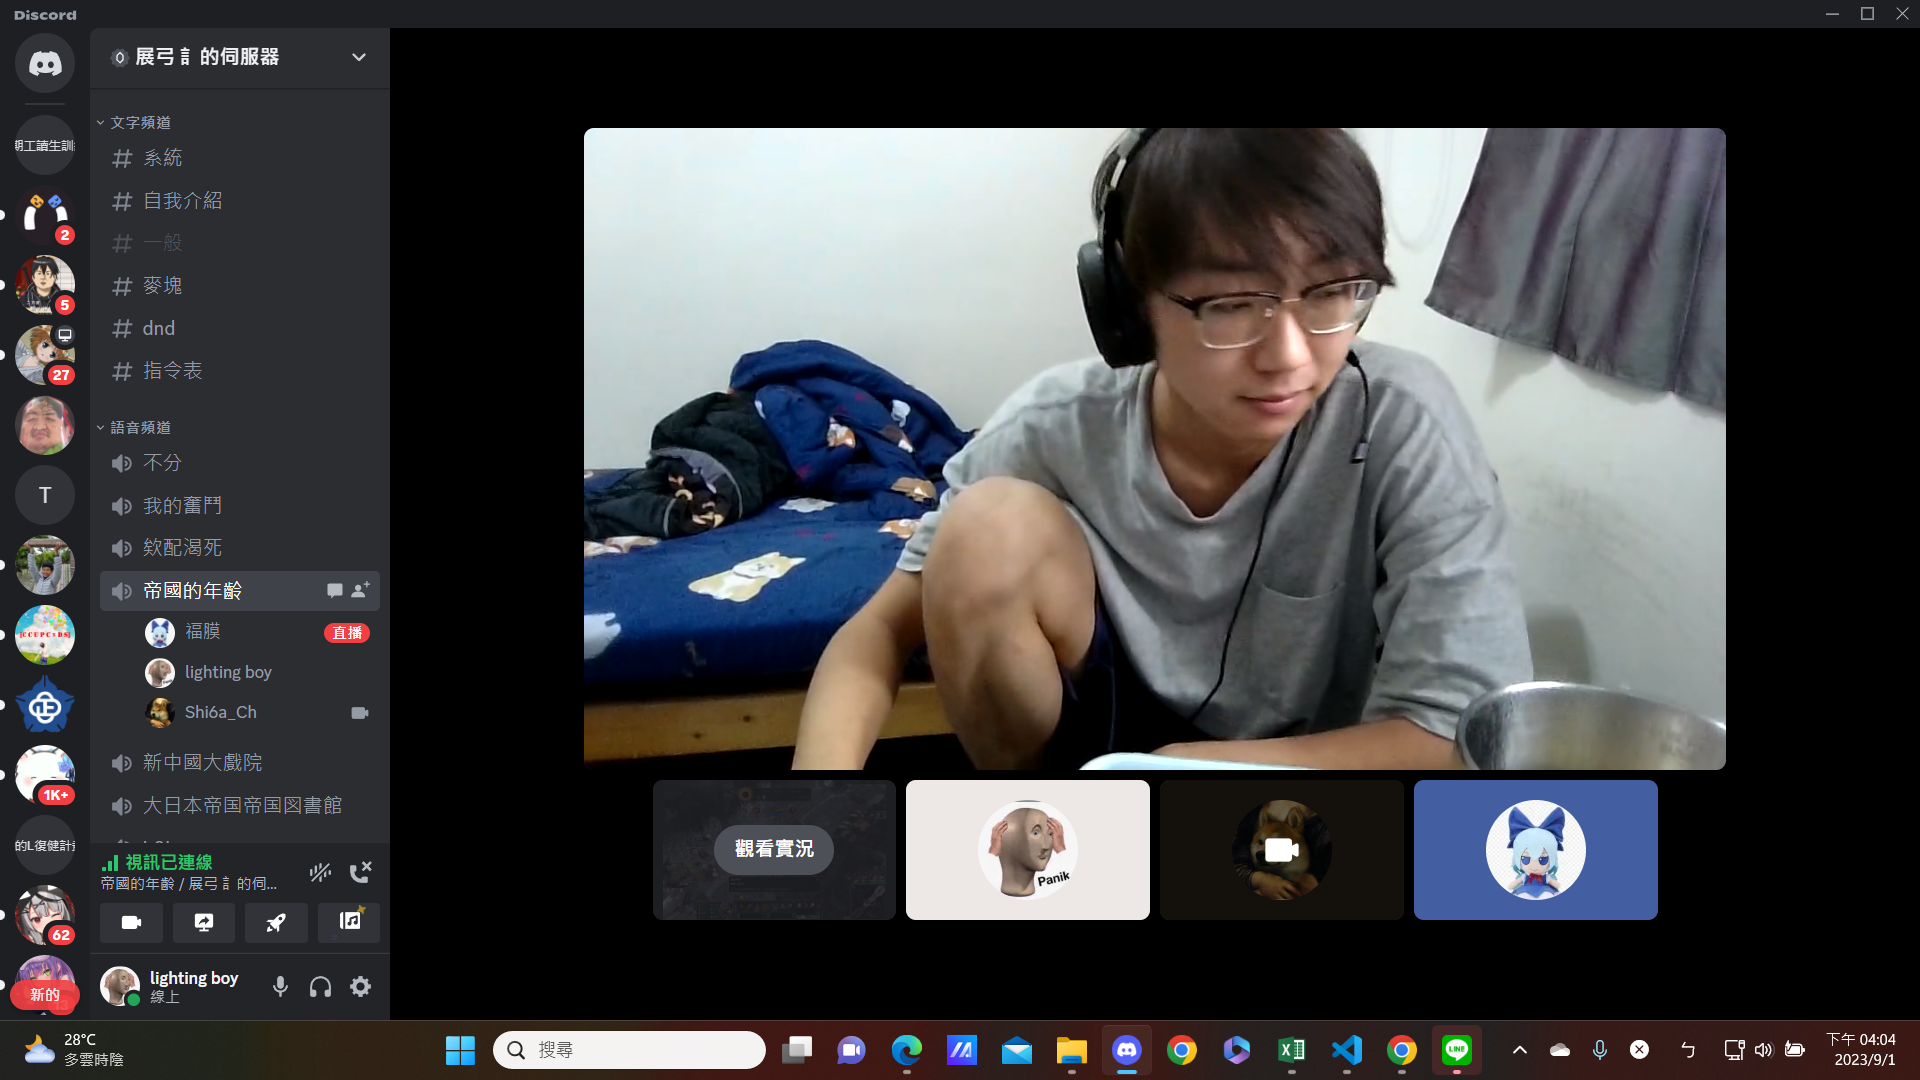Invite people to 帝國的年齡 channel
This screenshot has height=1080, width=1920.
coord(361,591)
